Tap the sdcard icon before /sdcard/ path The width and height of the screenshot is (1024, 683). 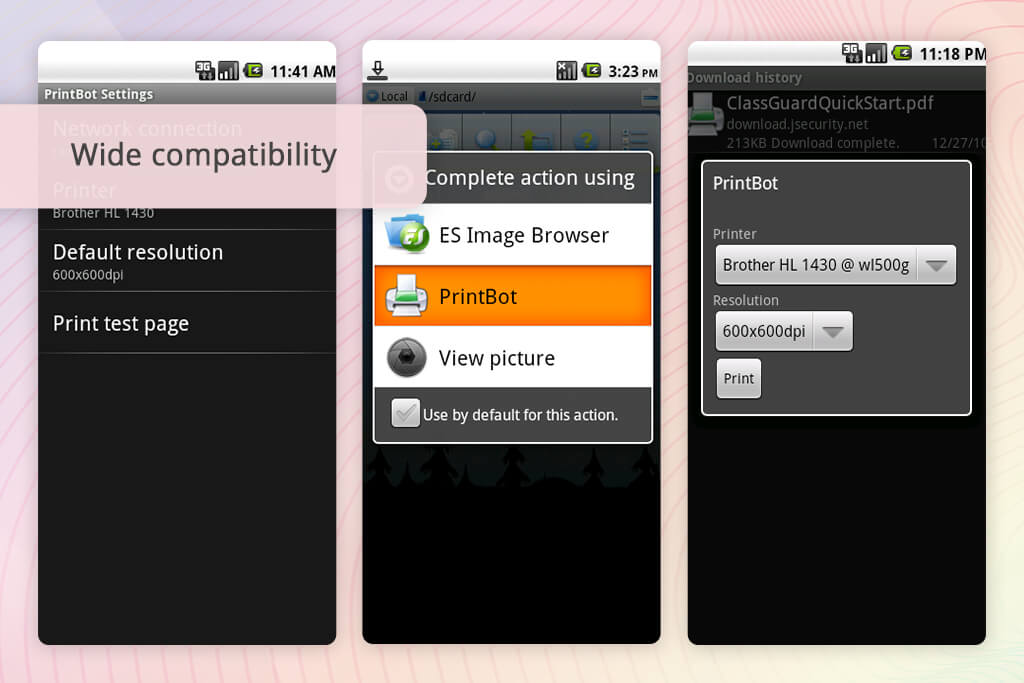tap(422, 97)
